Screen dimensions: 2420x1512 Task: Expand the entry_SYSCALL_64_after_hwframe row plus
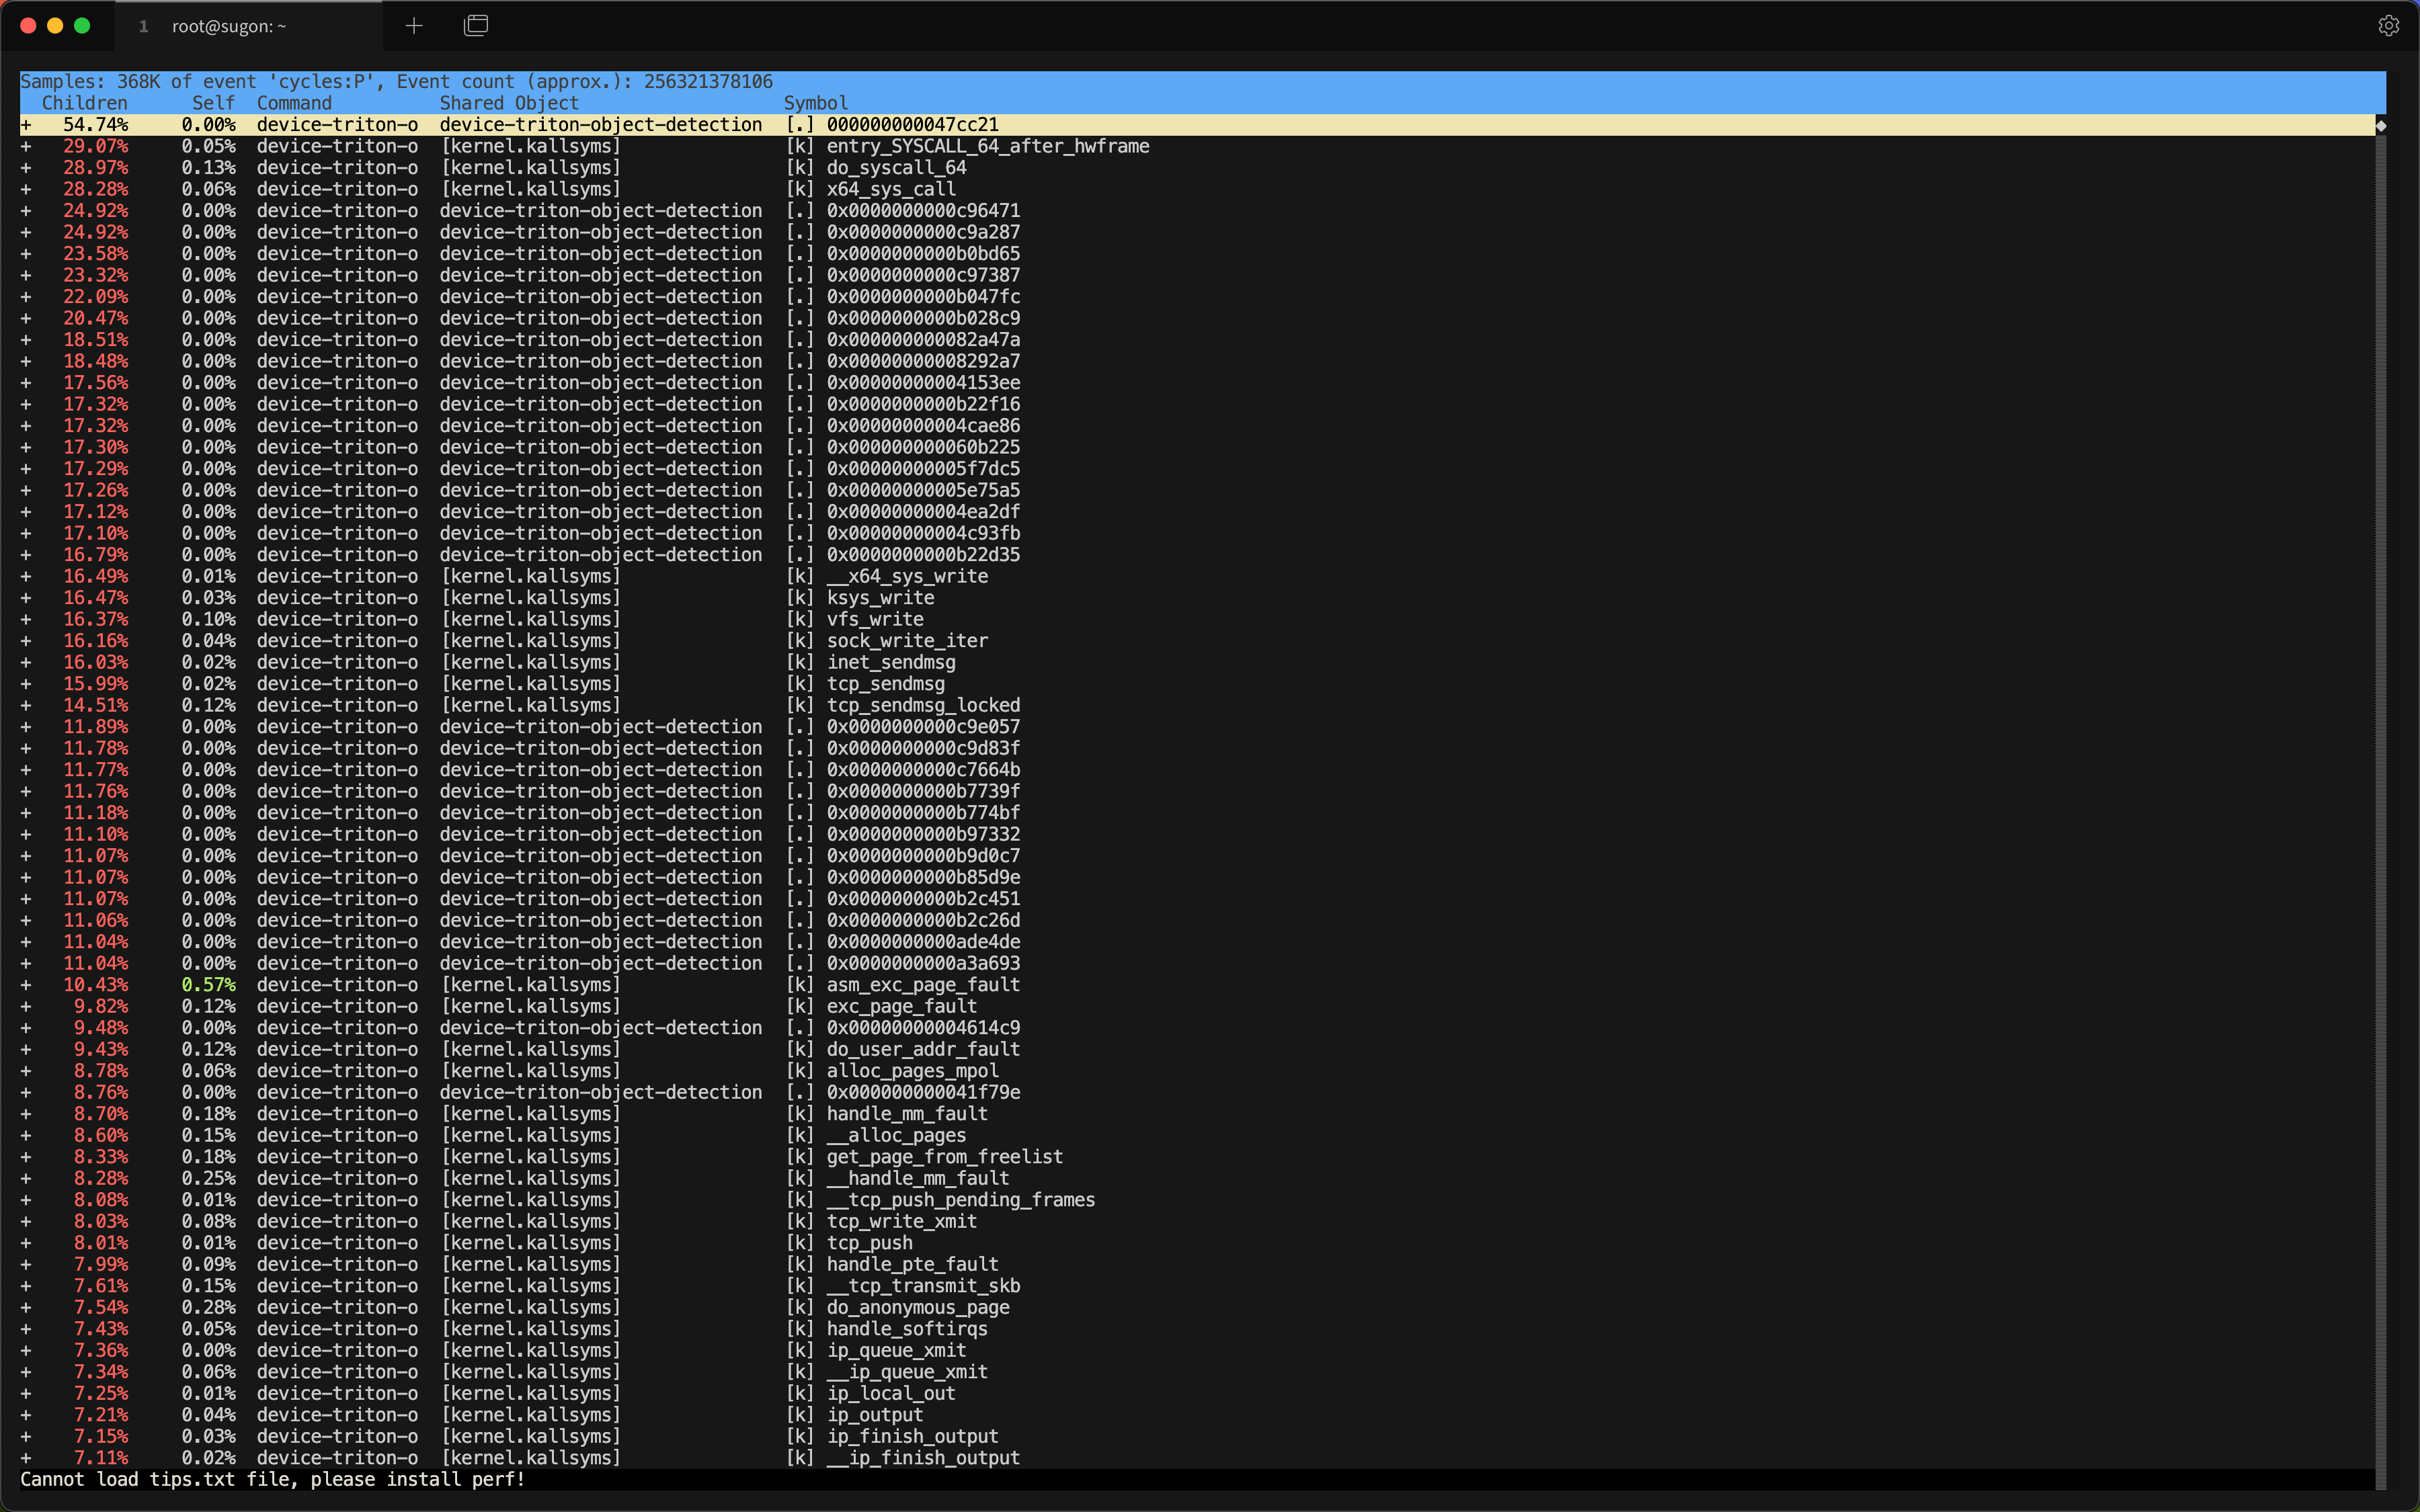pos(26,146)
